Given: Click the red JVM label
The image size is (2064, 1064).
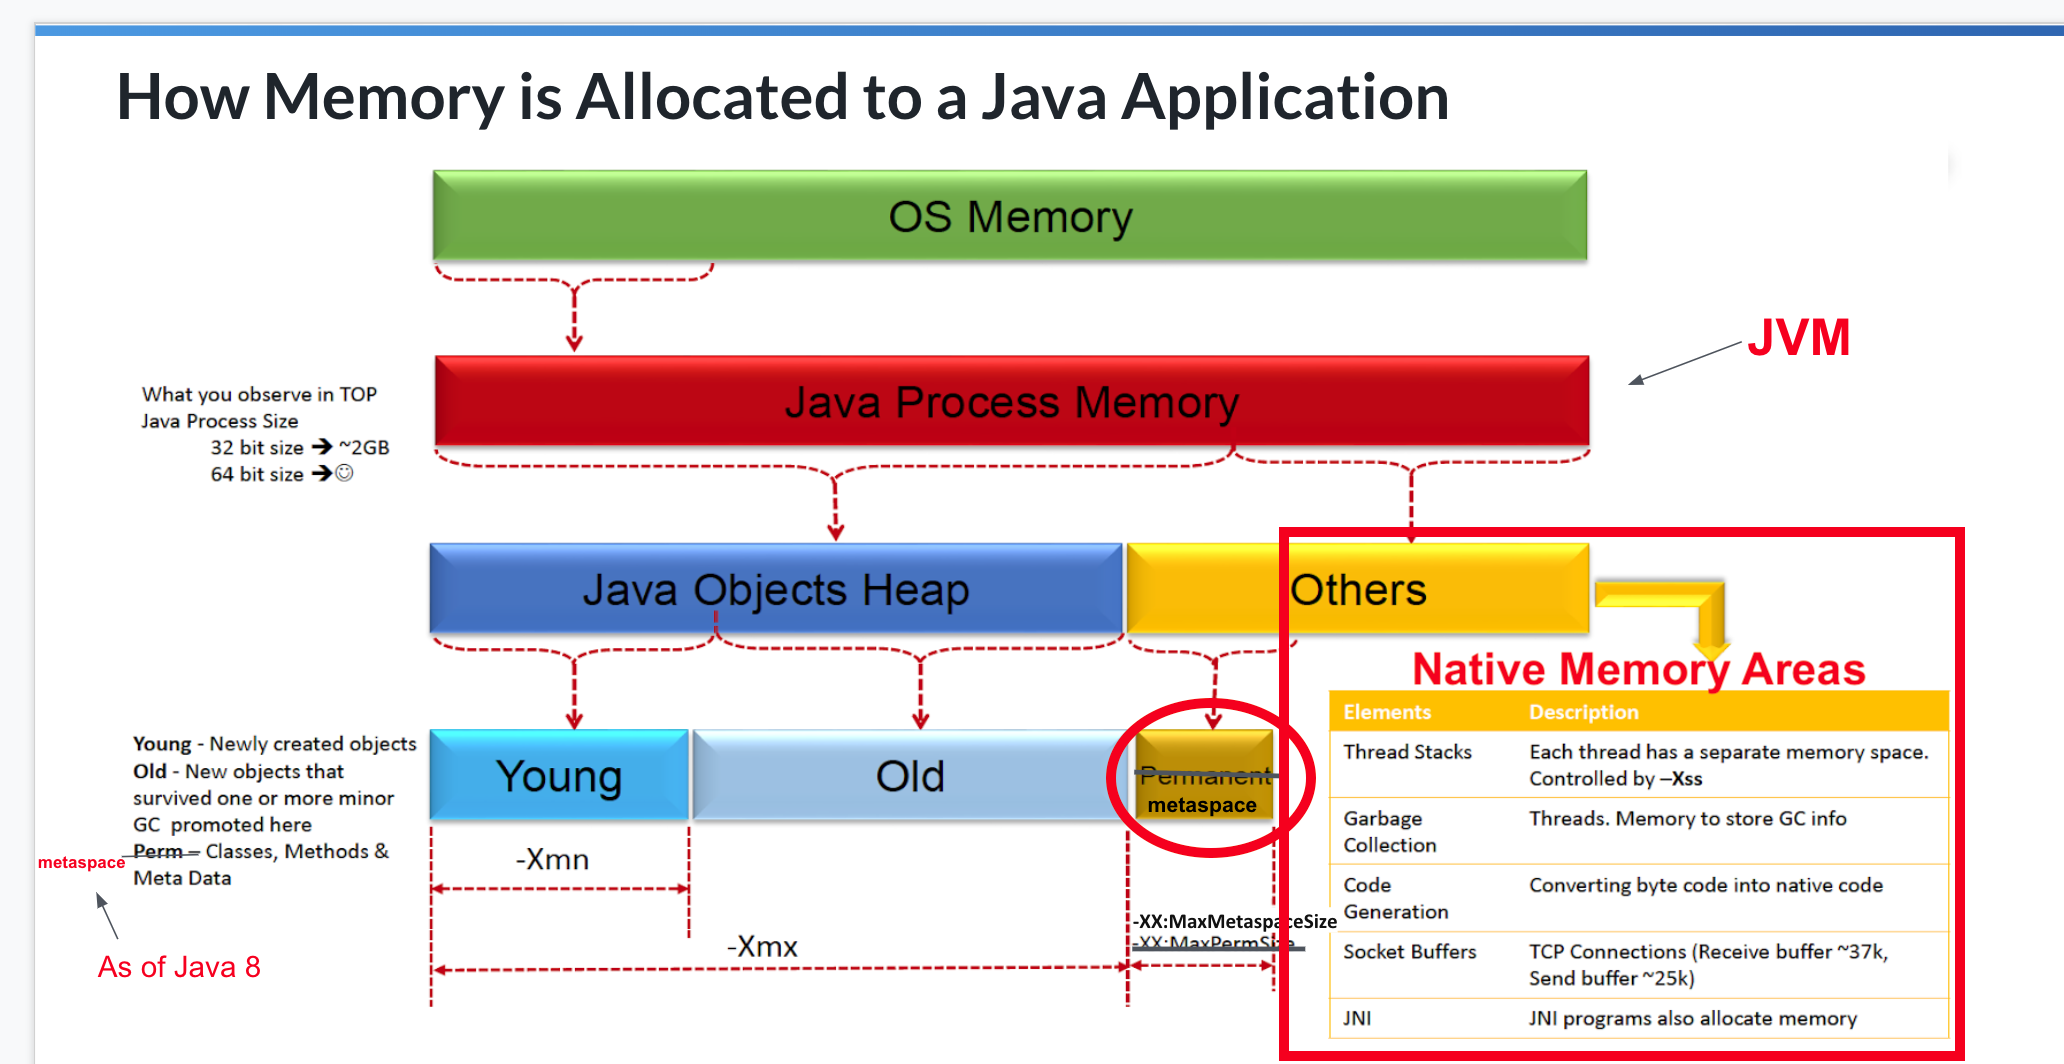Looking at the screenshot, I should (x=1799, y=337).
